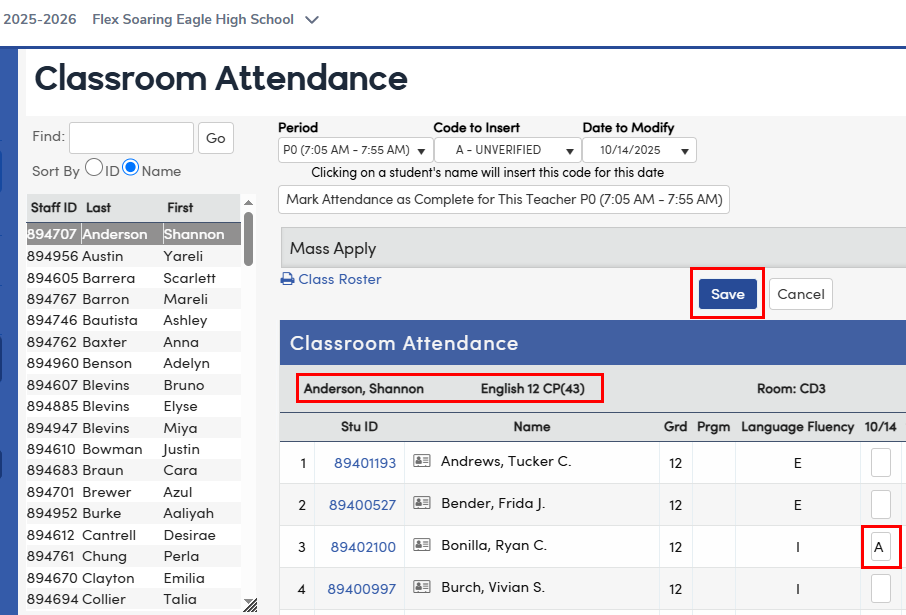The height and width of the screenshot is (615, 906).
Task: Select staff row Cantrell Desirae
Action: point(133,535)
